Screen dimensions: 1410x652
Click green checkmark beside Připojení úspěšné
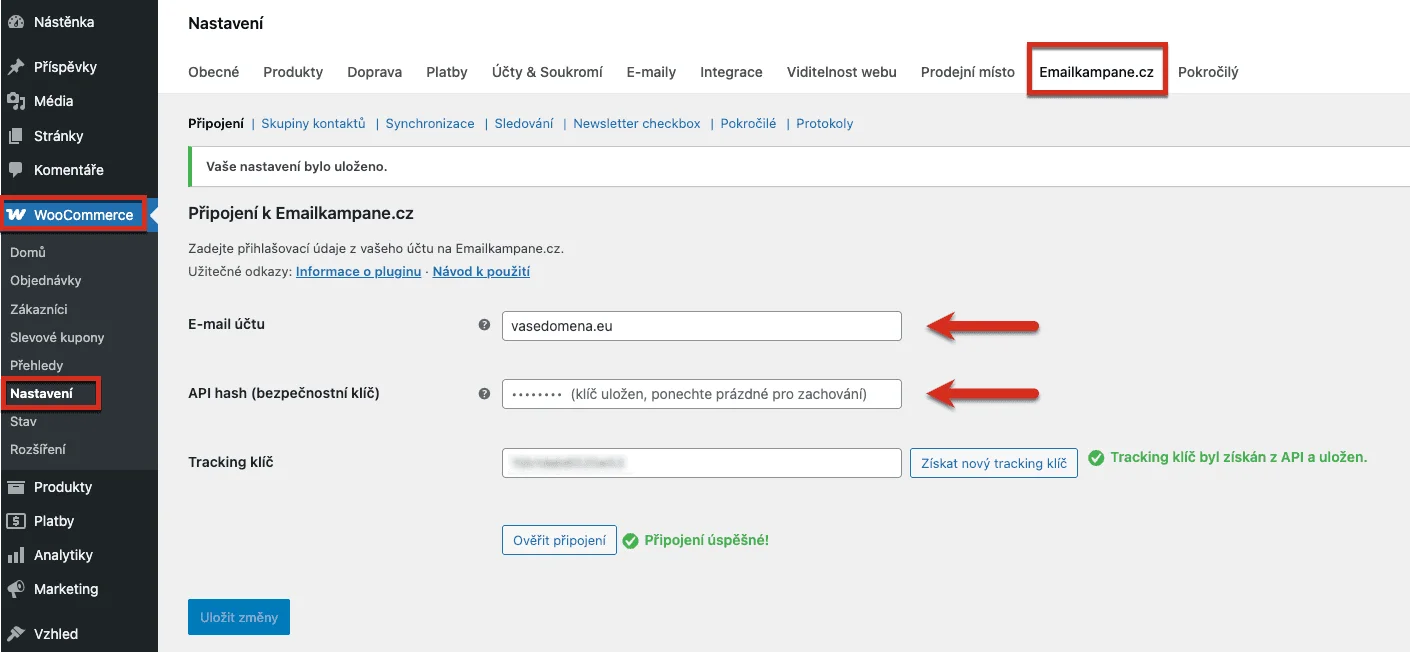tap(631, 541)
